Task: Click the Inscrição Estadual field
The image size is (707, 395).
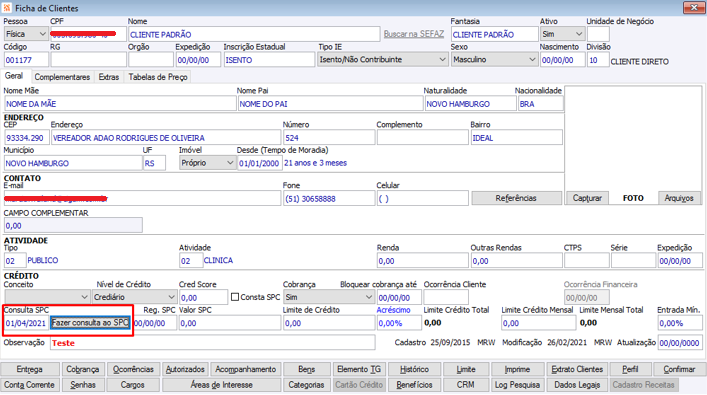Action: pyautogui.click(x=269, y=60)
